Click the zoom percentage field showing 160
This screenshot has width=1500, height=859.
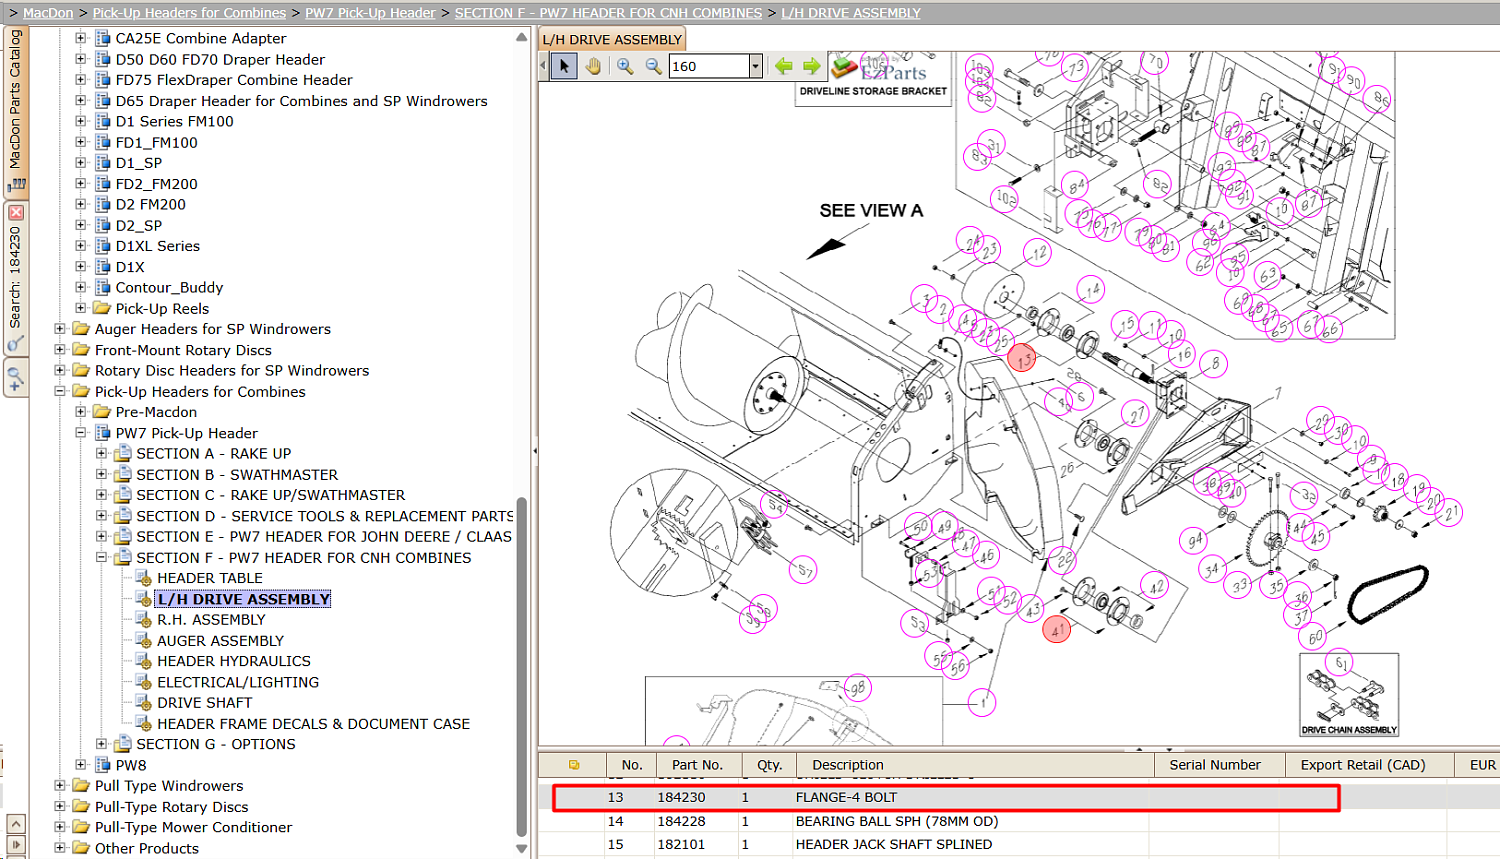(x=709, y=66)
